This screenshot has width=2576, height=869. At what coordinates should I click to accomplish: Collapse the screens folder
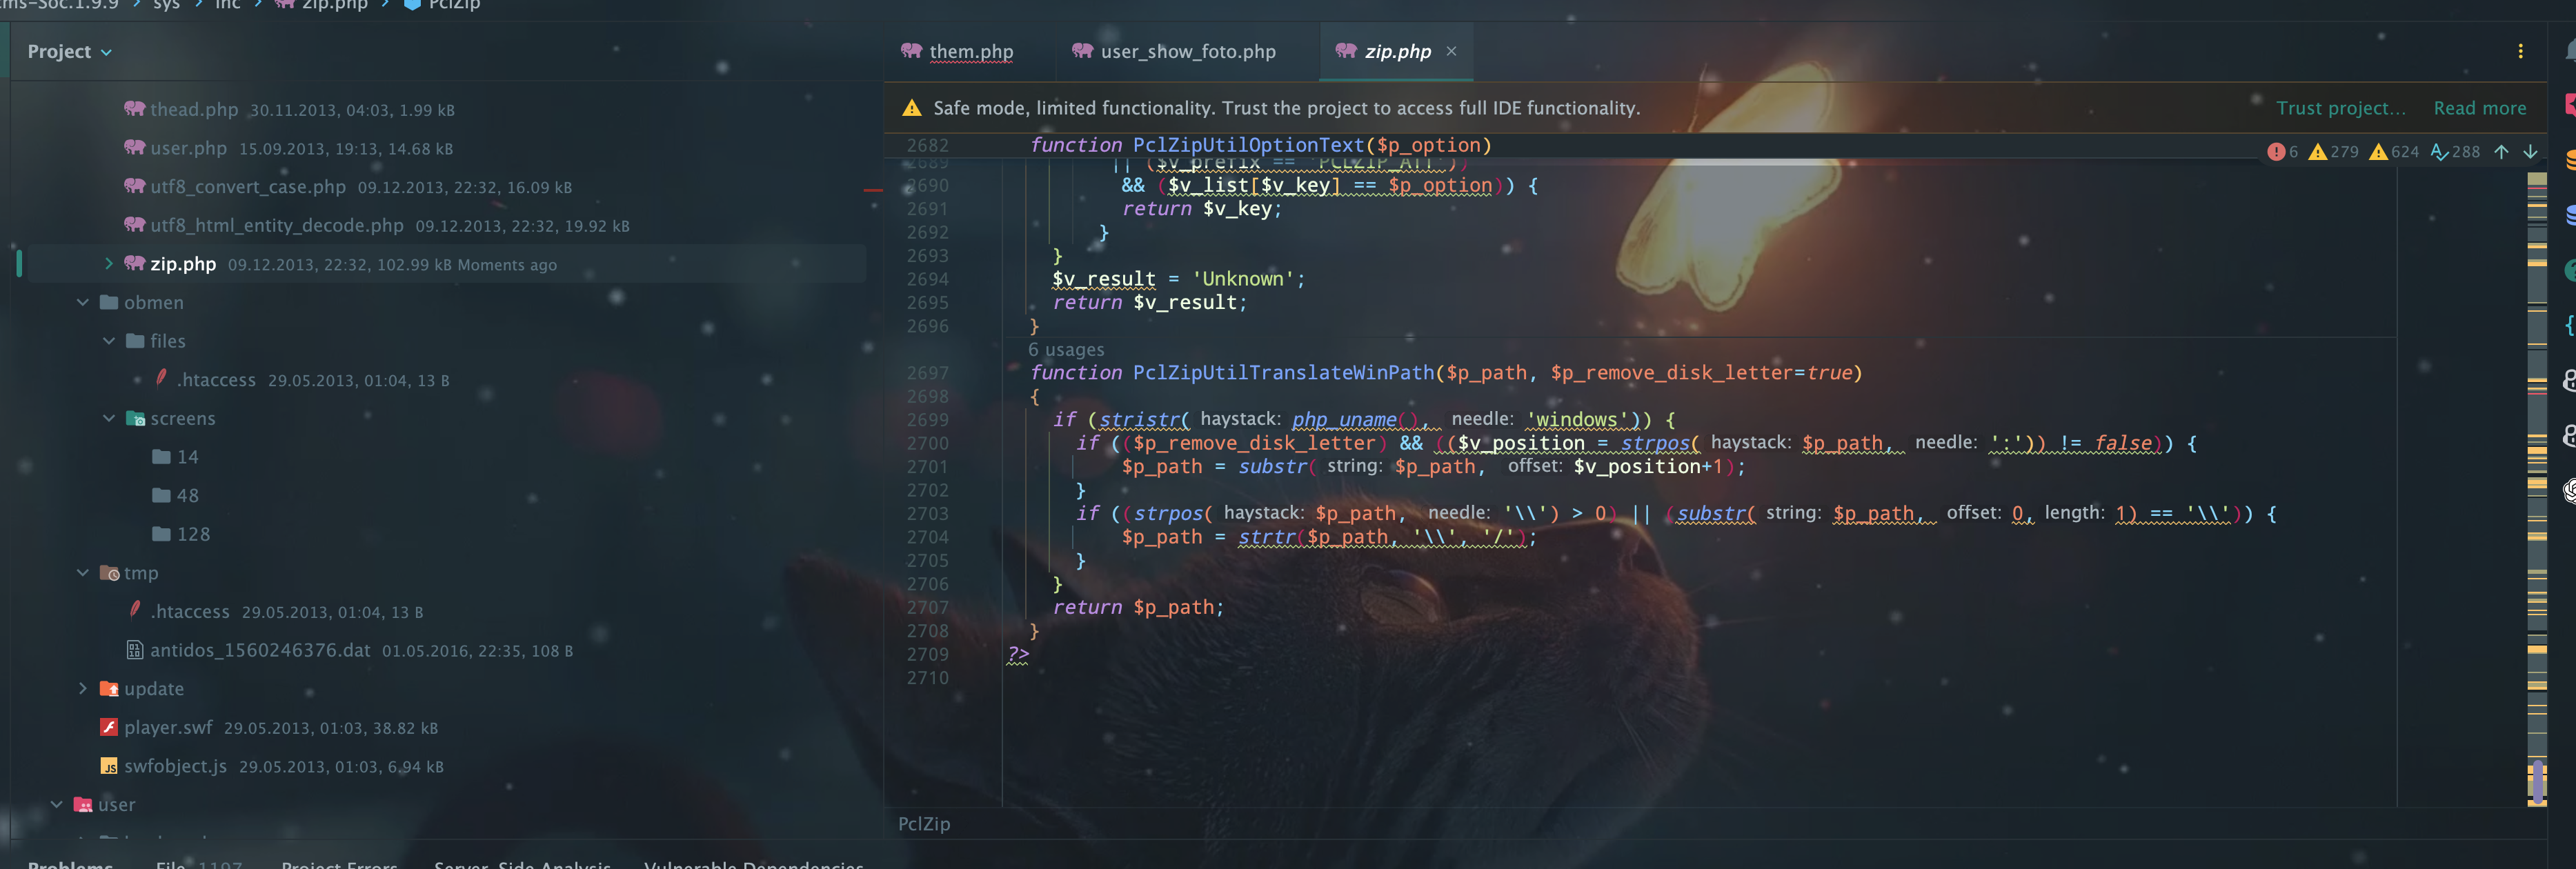coord(109,418)
